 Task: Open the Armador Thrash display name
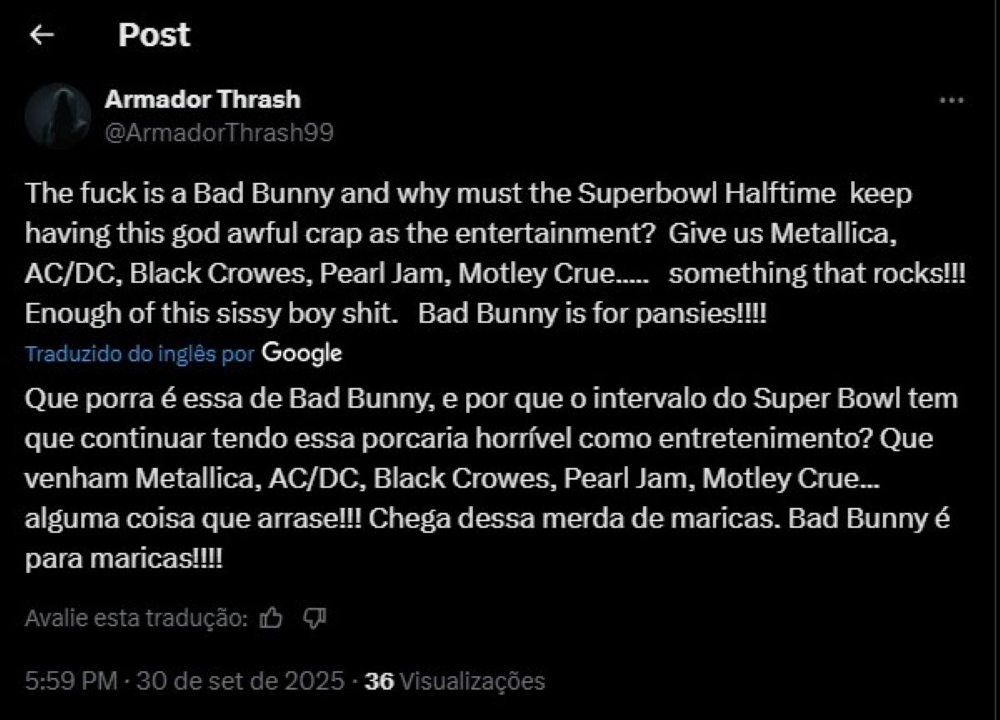[x=203, y=99]
